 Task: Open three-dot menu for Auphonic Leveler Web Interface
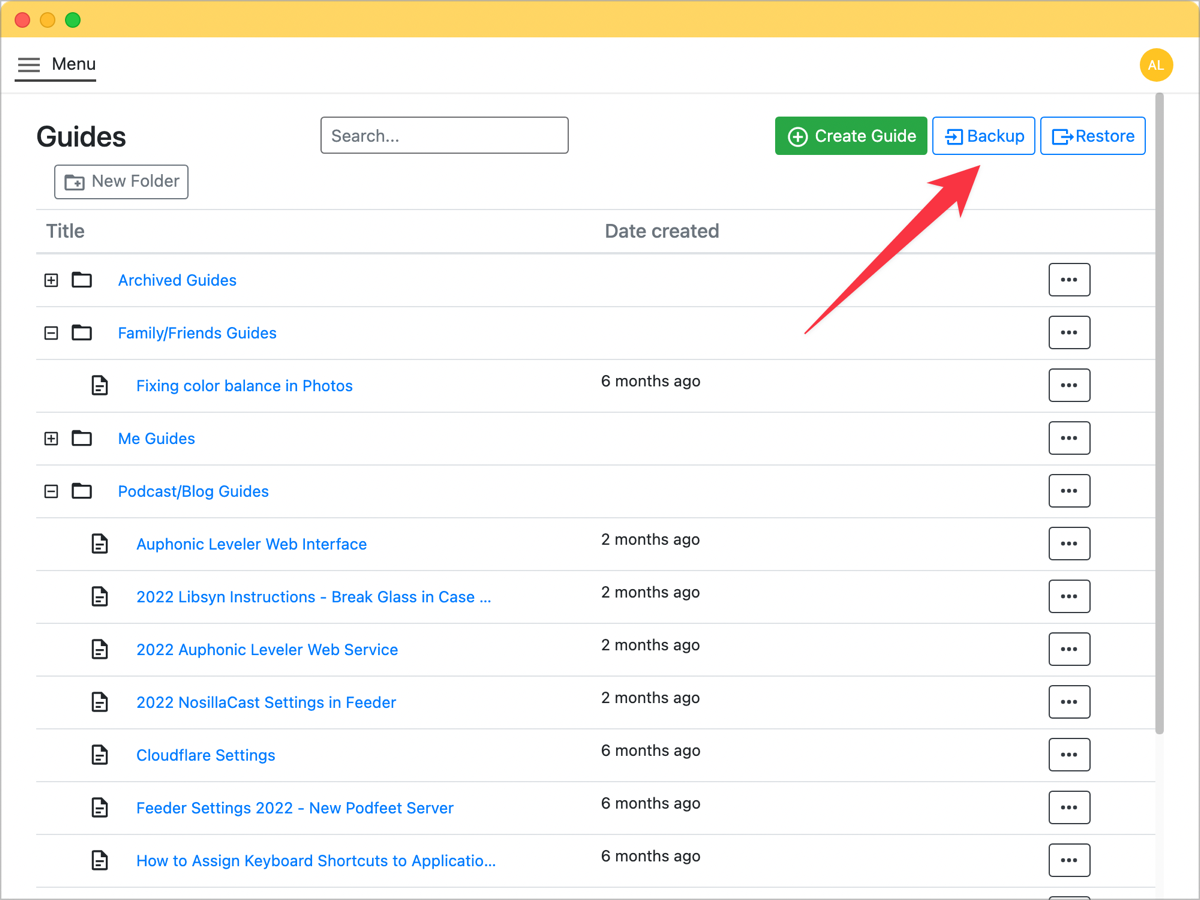(x=1069, y=544)
